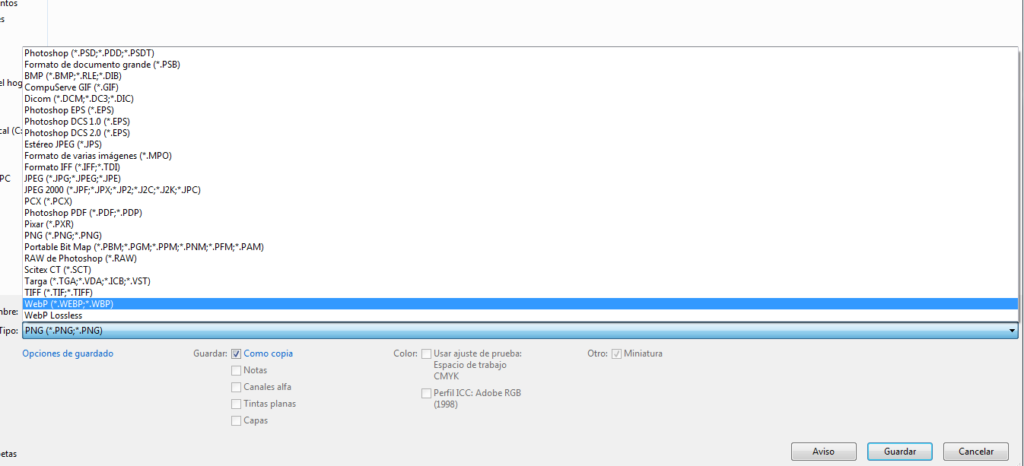Pick Photoshop DCS 1.0 (*.EPS)
This screenshot has height=466, width=1024.
pyautogui.click(x=520, y=121)
